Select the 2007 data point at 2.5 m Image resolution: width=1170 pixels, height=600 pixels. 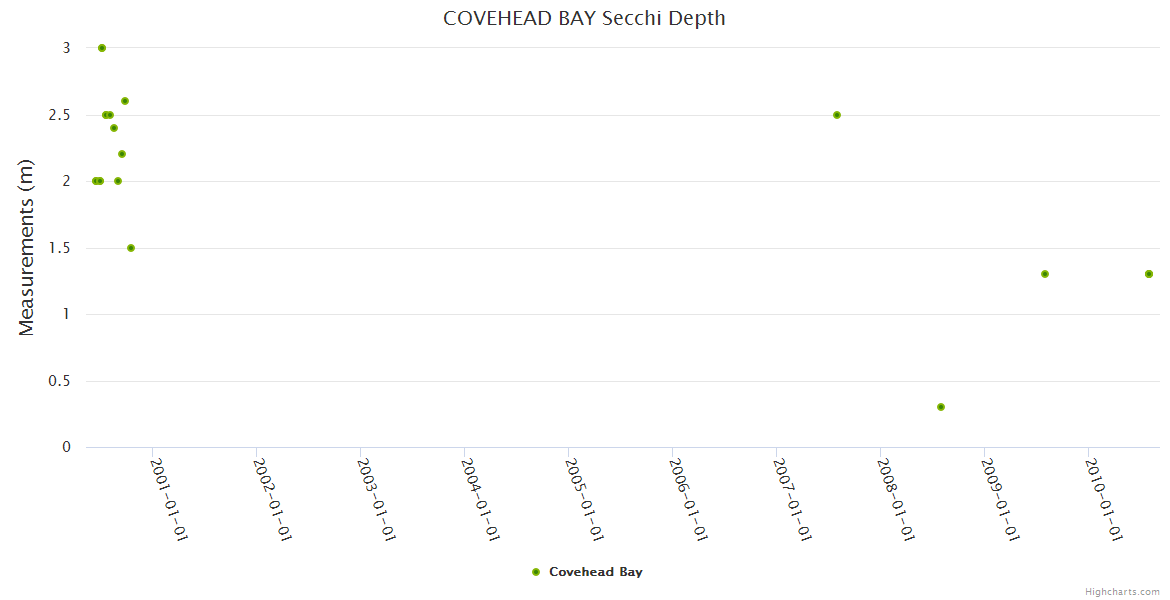click(x=837, y=115)
